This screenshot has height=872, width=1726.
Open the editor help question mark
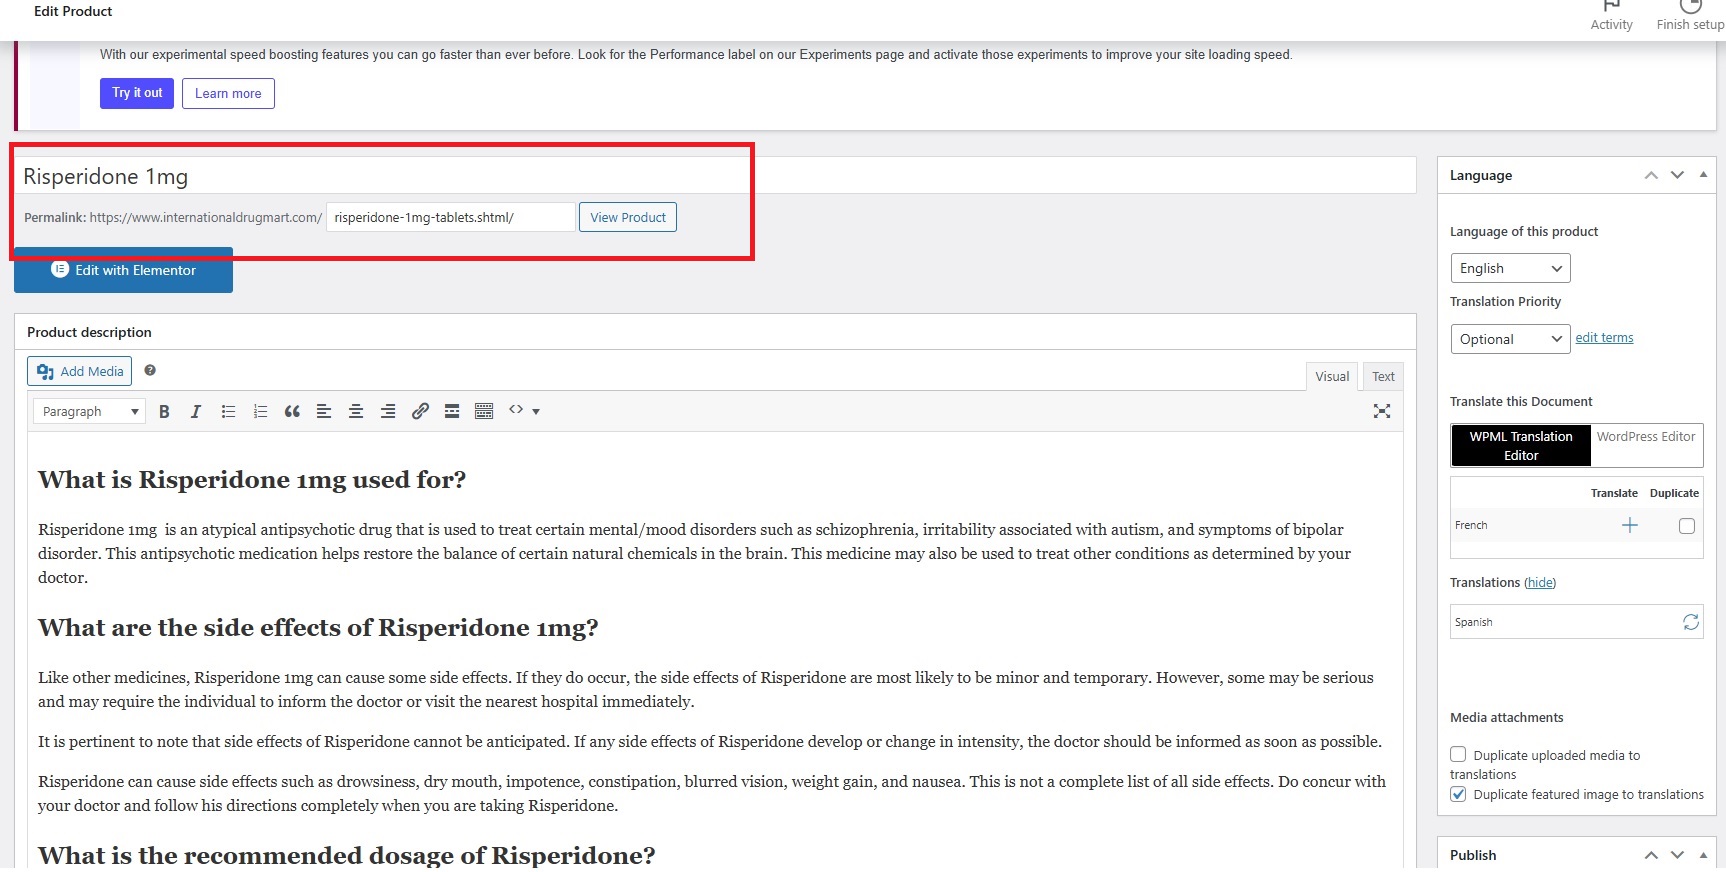pyautogui.click(x=150, y=370)
